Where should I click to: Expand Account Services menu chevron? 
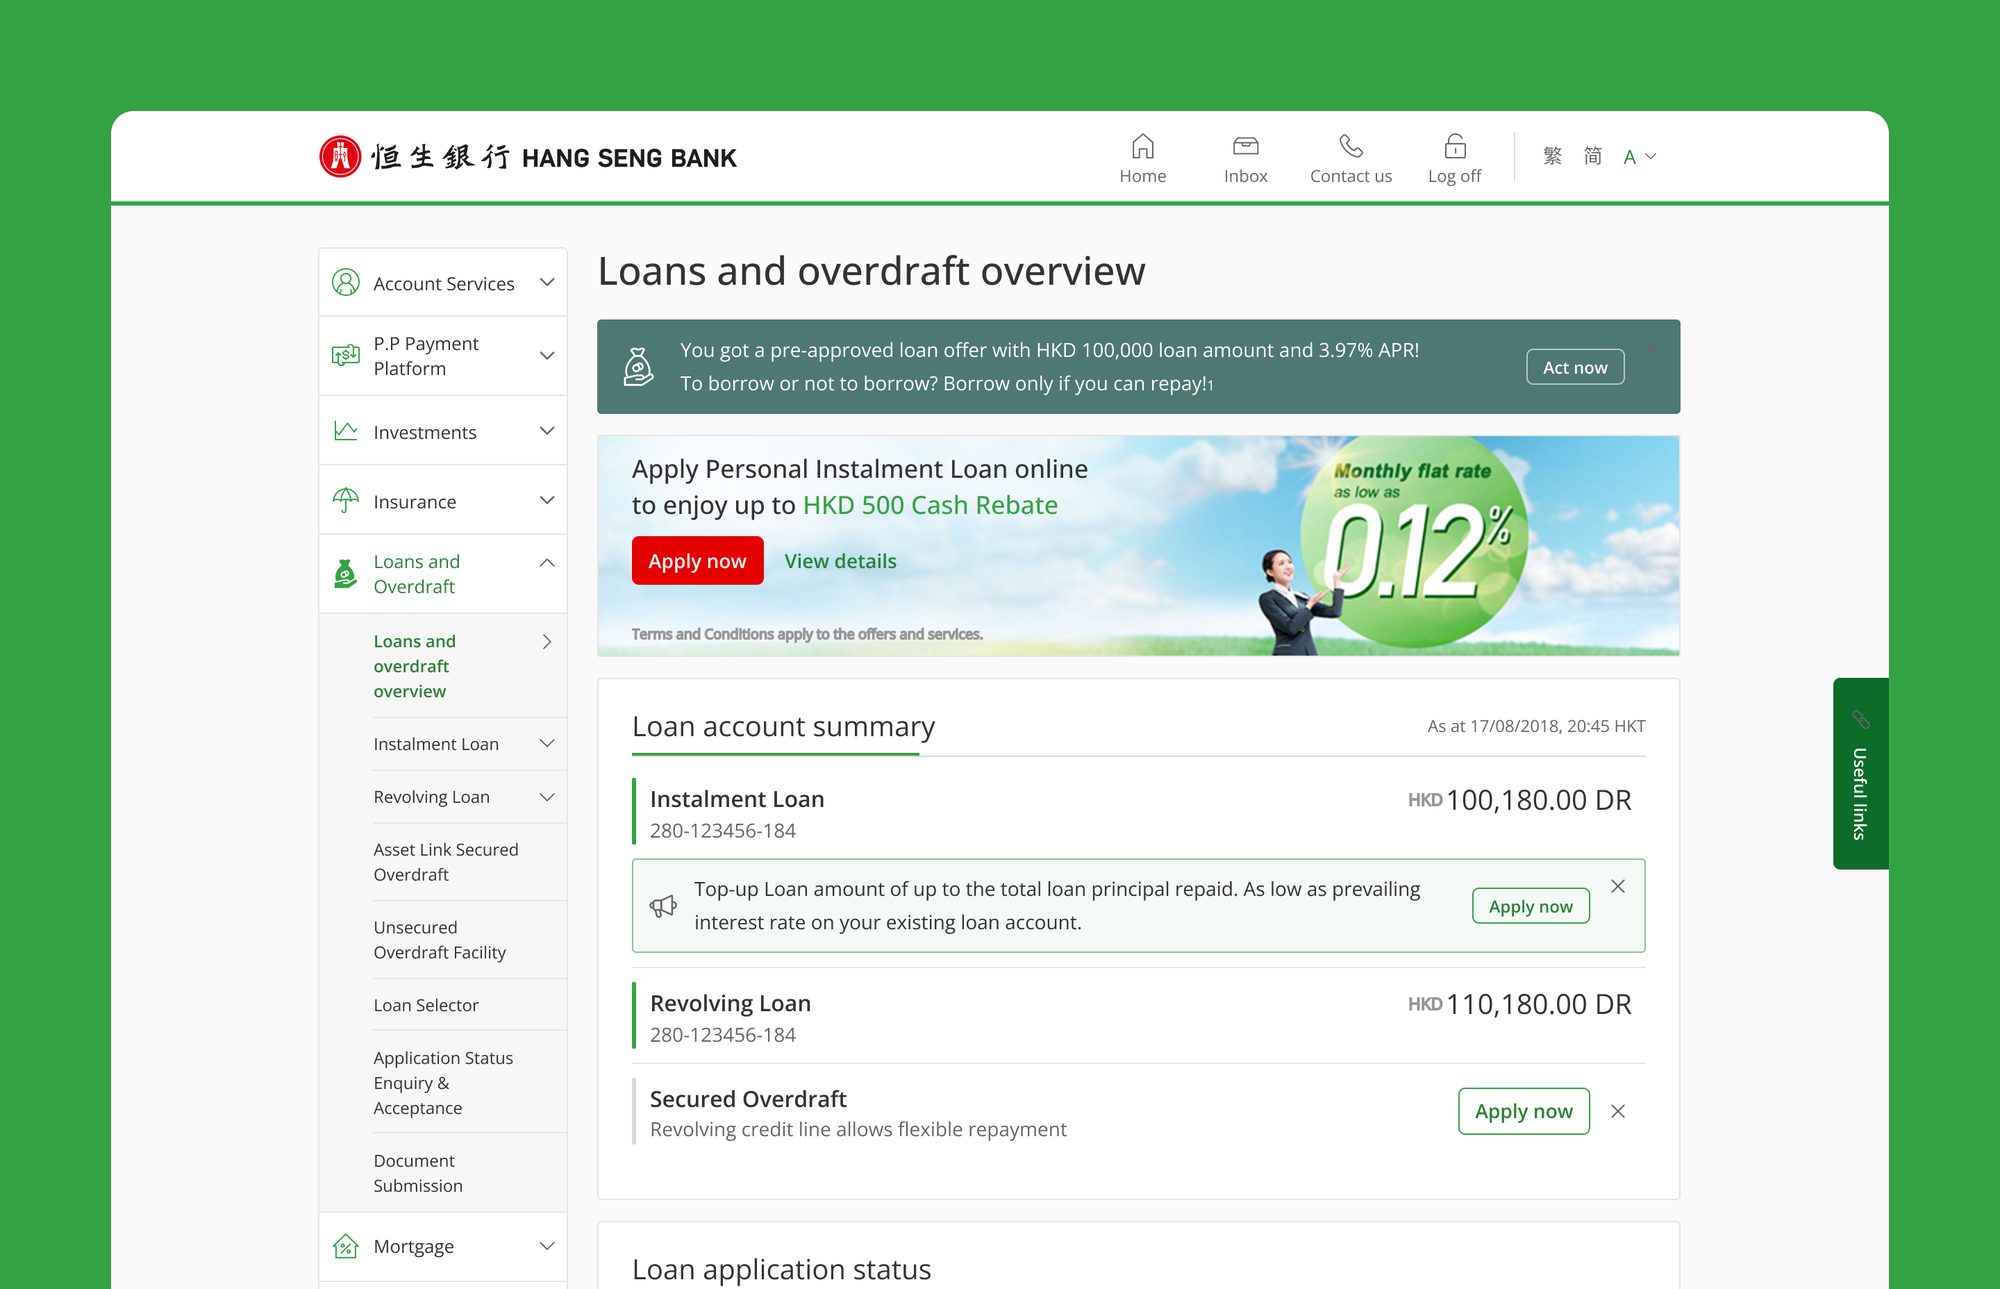[x=547, y=282]
